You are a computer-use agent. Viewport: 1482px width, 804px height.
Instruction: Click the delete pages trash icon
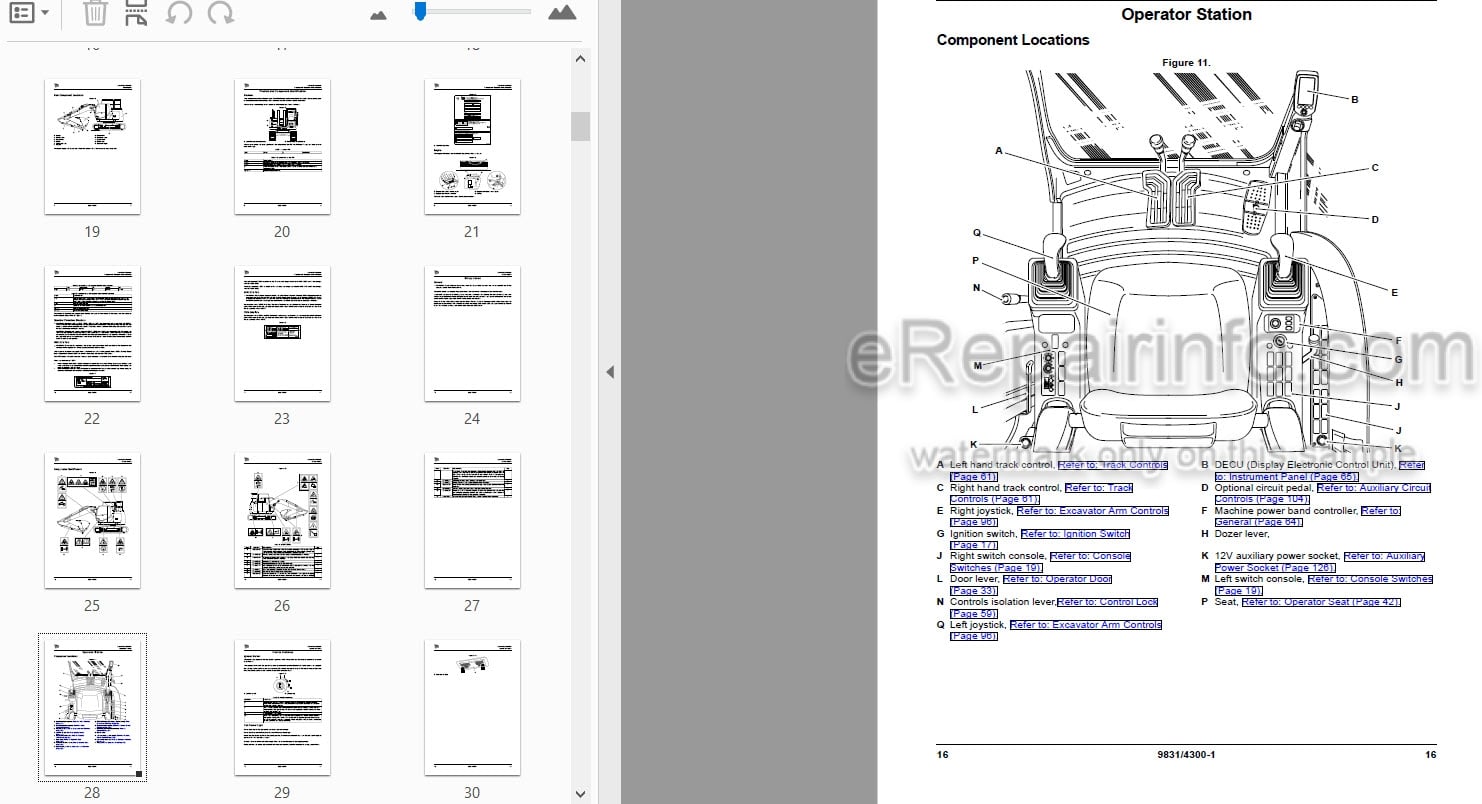(95, 13)
